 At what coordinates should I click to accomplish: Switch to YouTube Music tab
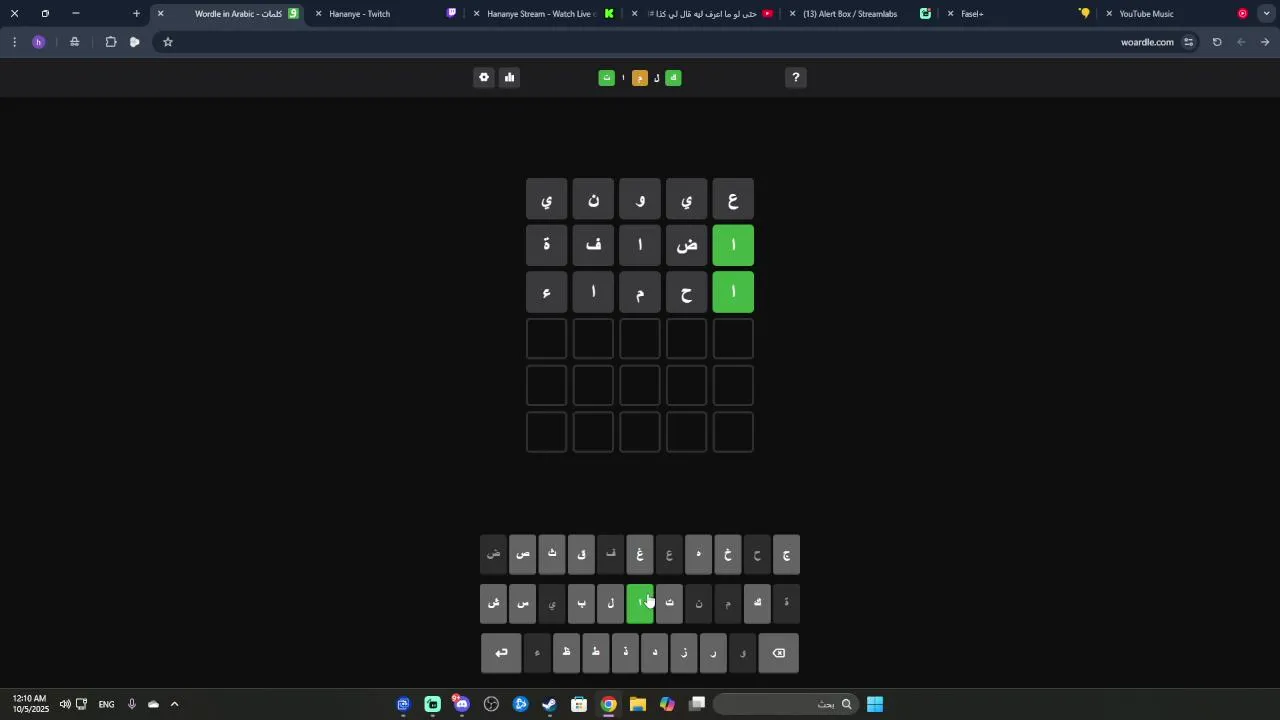[x=1178, y=14]
